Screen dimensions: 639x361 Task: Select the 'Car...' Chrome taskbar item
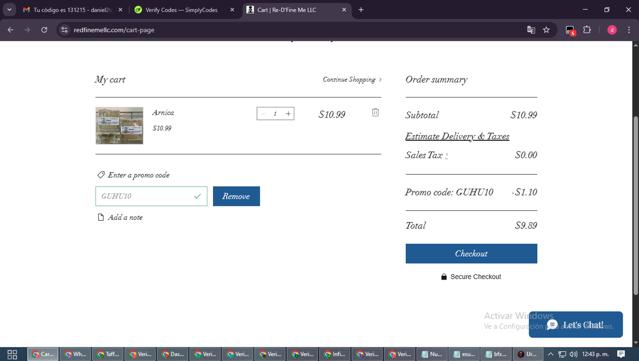pos(43,354)
